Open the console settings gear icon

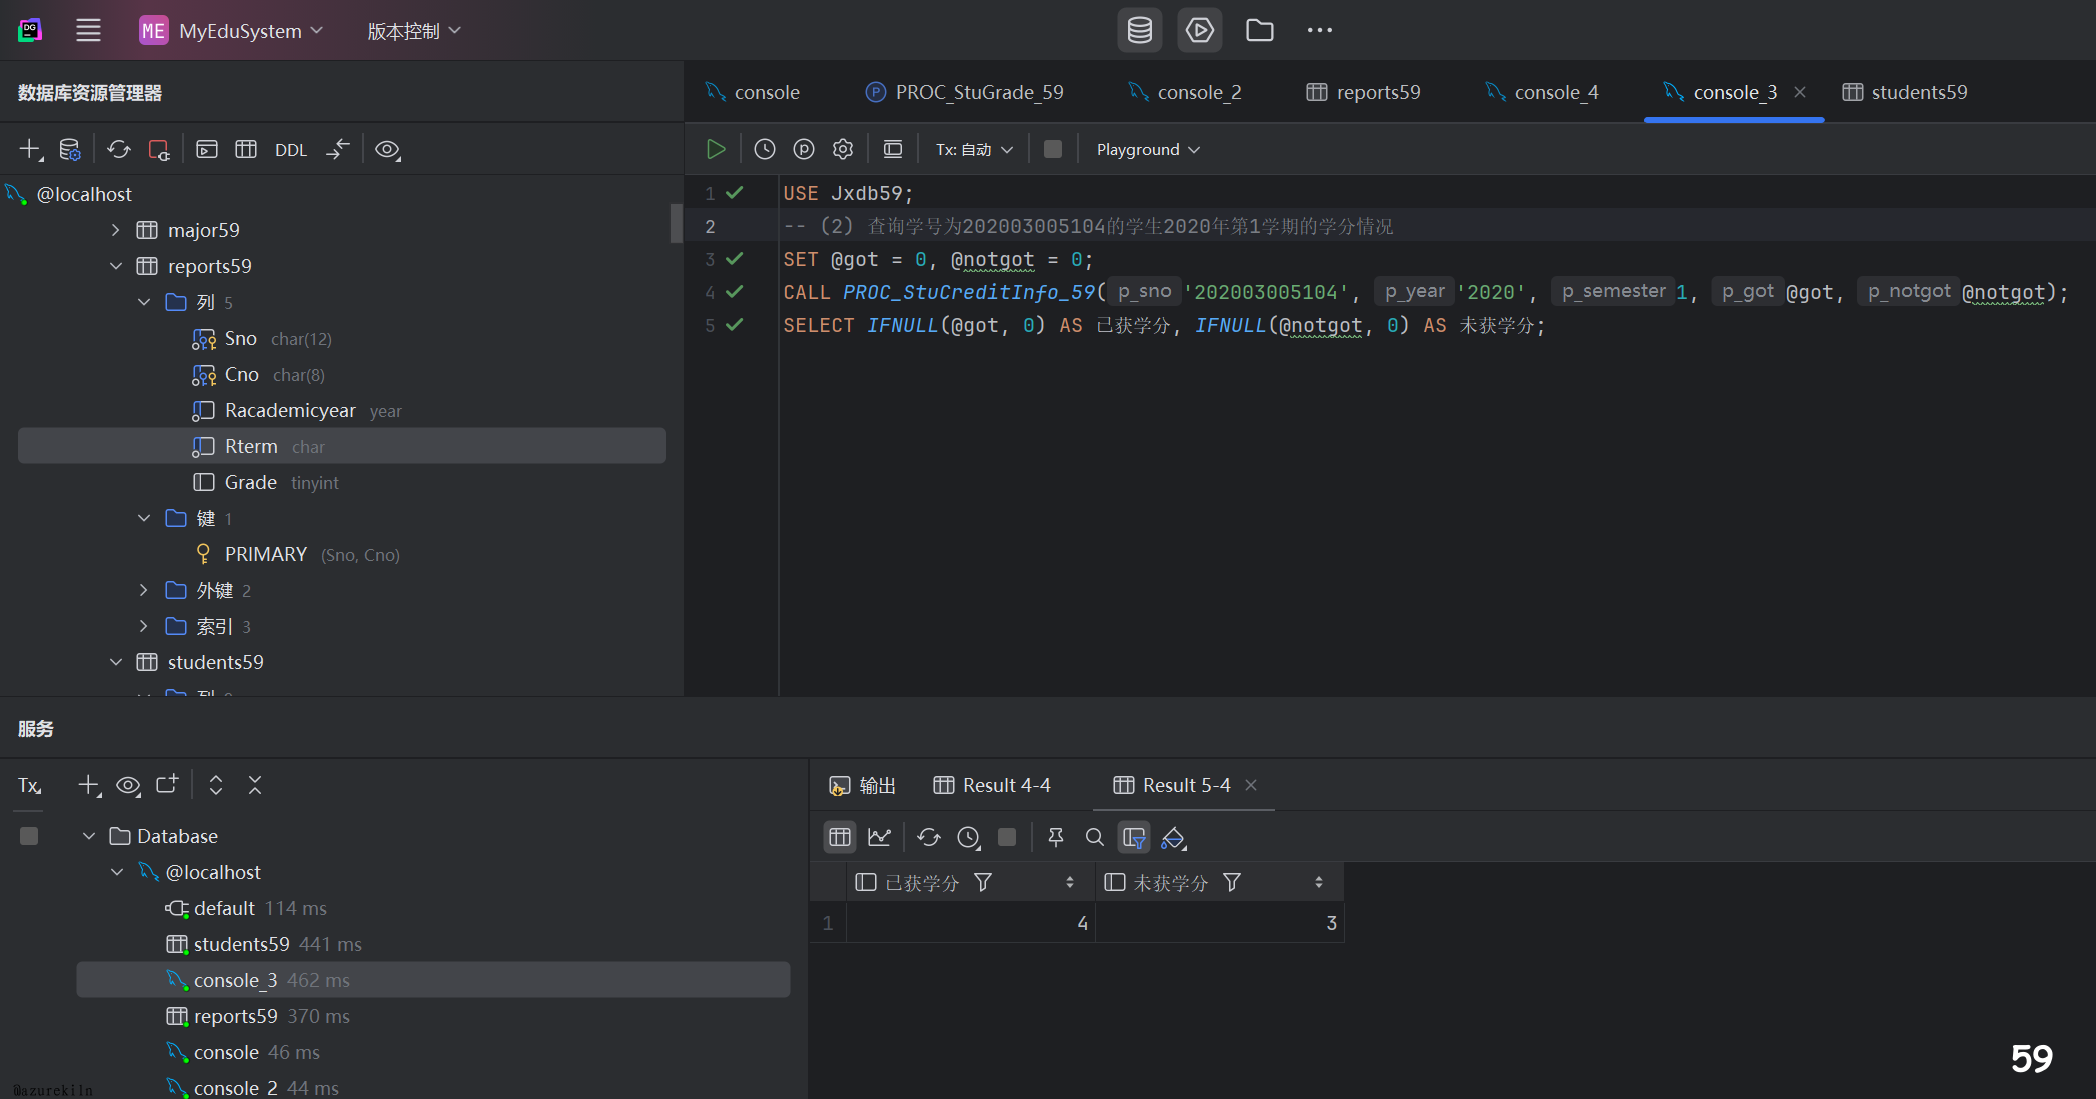[x=843, y=149]
